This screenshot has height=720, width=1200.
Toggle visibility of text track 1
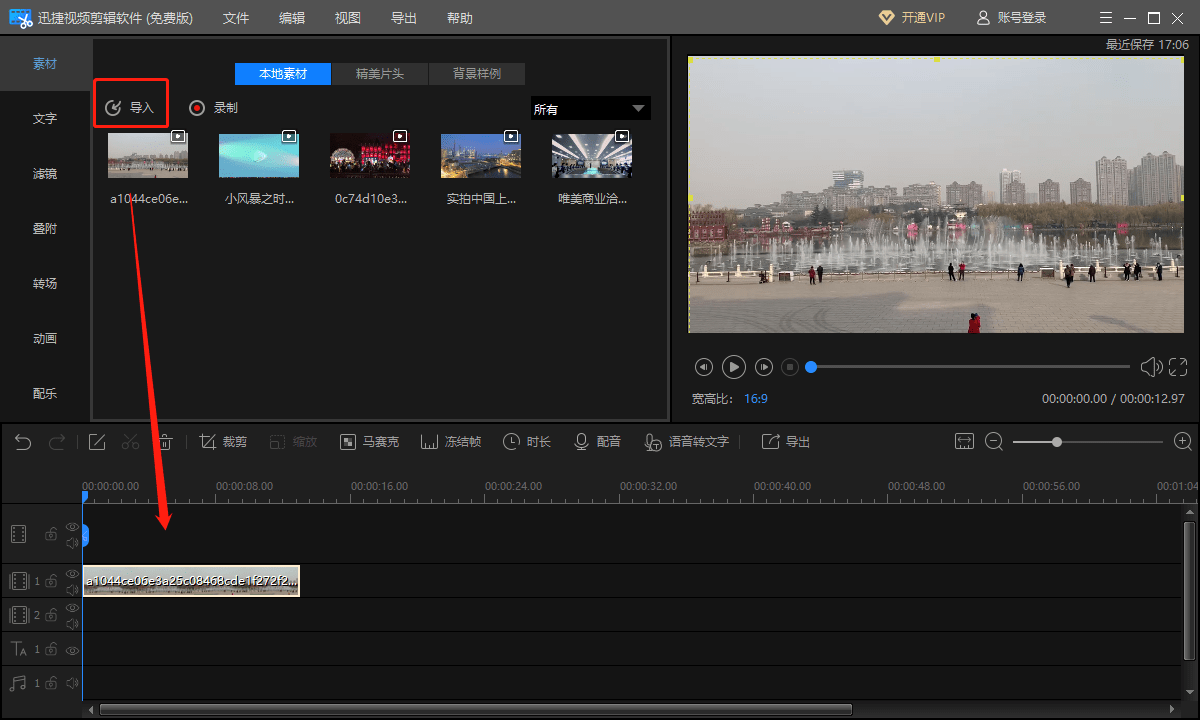[72, 649]
